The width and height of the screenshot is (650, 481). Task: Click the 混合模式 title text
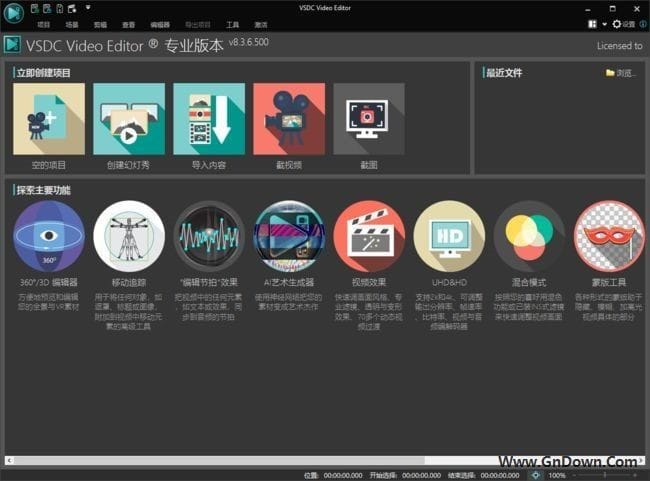(x=529, y=282)
